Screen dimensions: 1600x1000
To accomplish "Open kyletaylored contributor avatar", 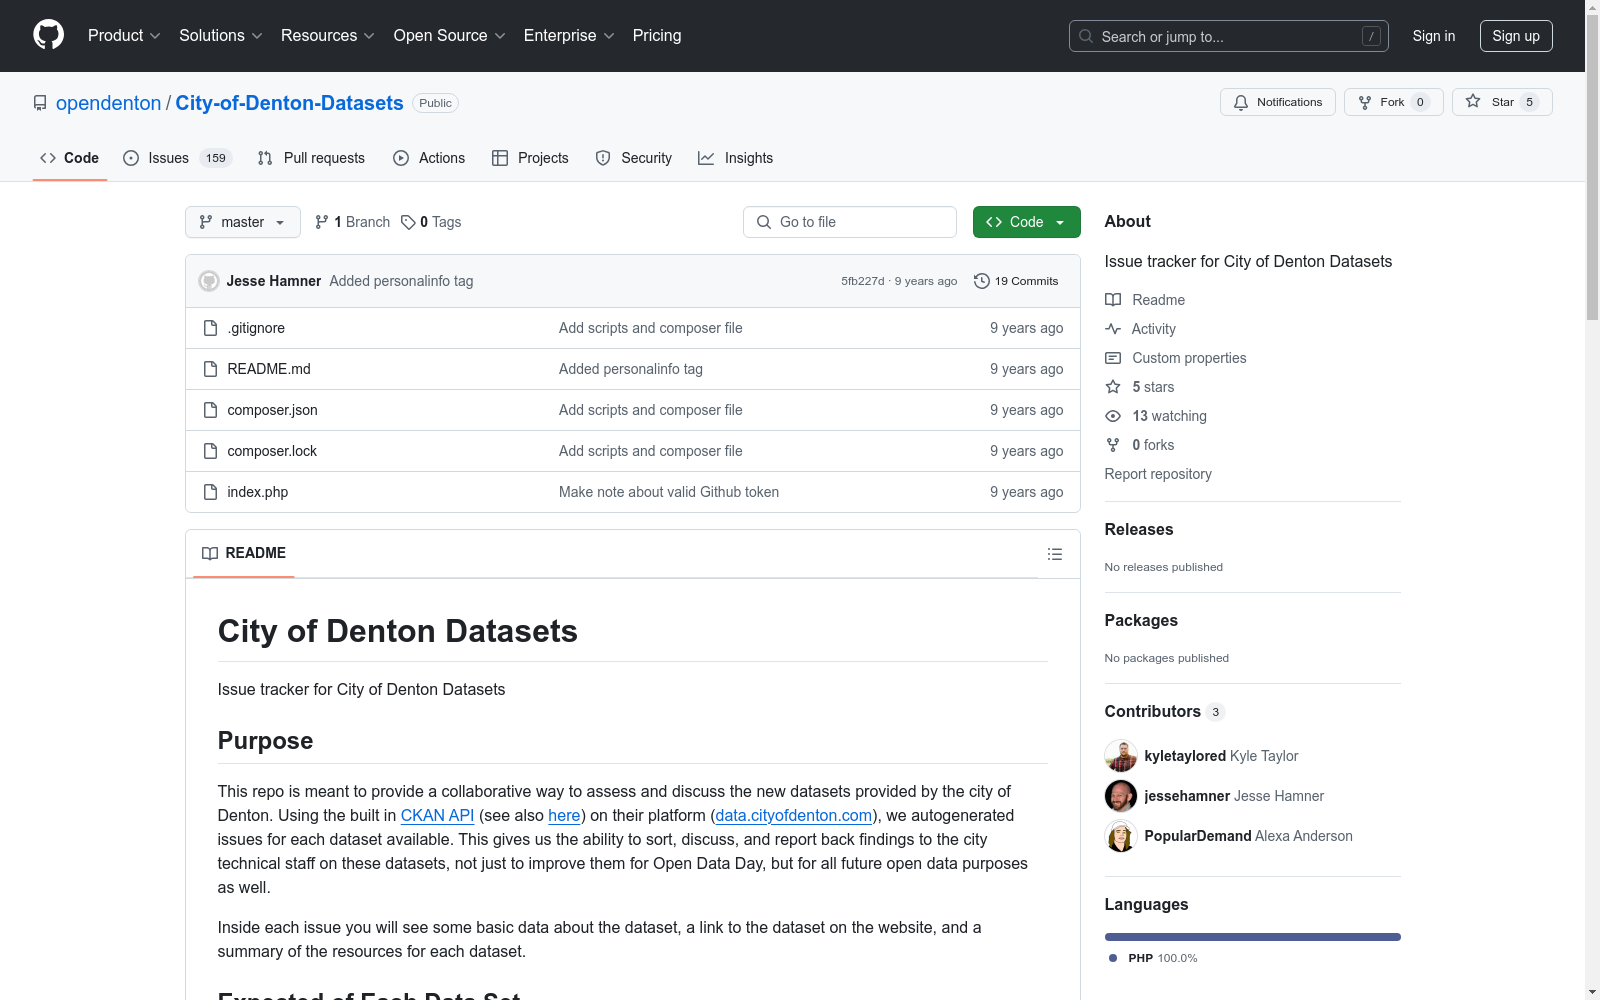I will pyautogui.click(x=1121, y=756).
